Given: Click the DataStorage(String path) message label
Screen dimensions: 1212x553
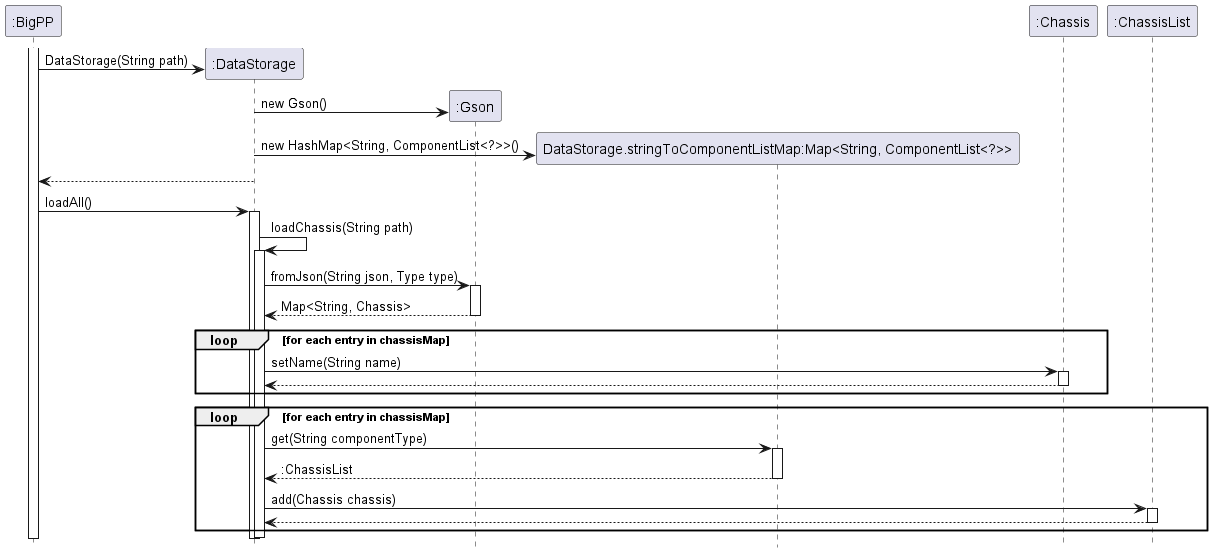Looking at the screenshot, I should (116, 60).
